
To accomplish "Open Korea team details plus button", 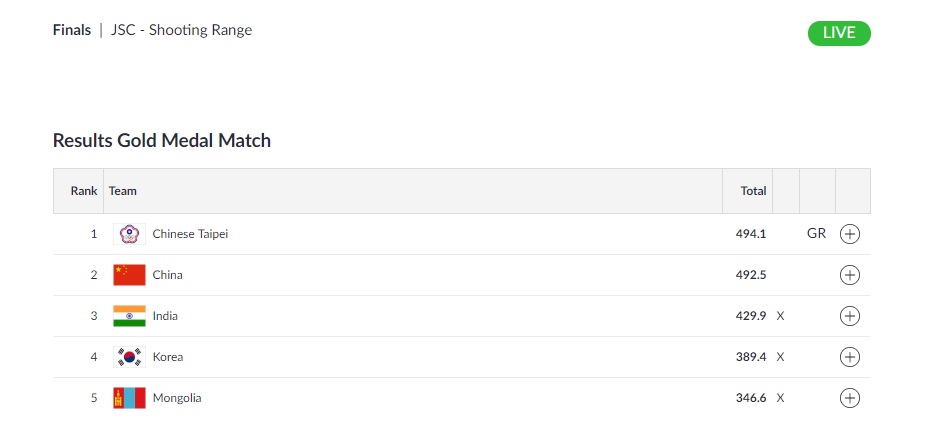I will pyautogui.click(x=849, y=357).
